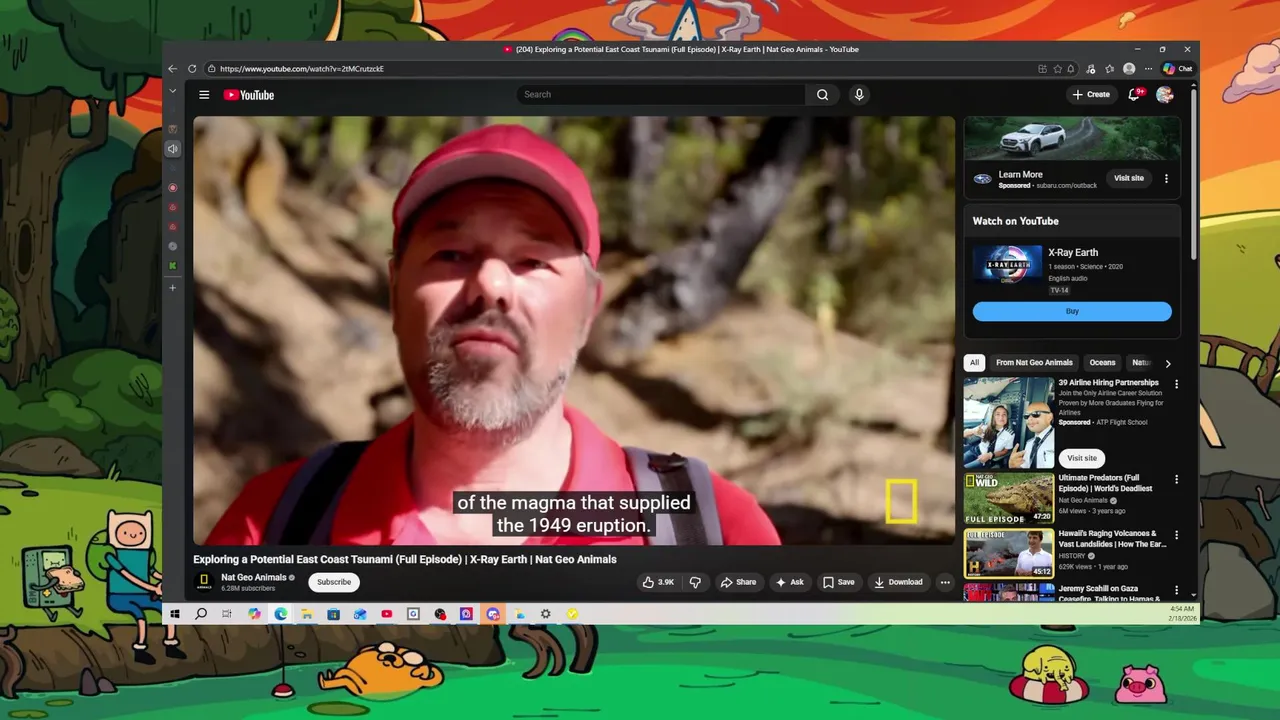This screenshot has height=720, width=1280.
Task: Open the taskbar clock and date
Action: 1181,614
